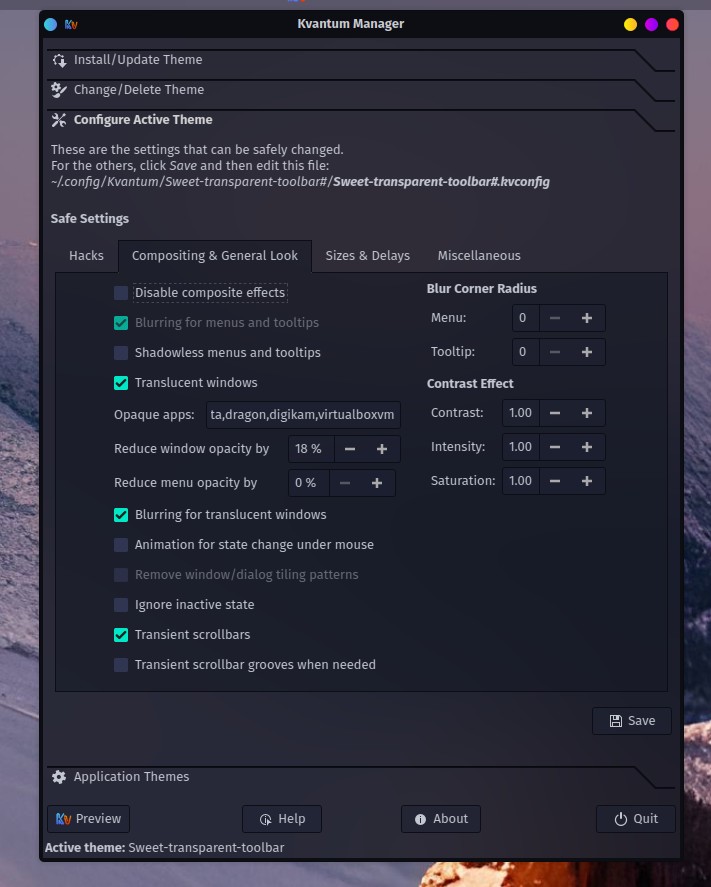Click the 0 % menu opacity field
The image size is (711, 887).
(x=309, y=483)
